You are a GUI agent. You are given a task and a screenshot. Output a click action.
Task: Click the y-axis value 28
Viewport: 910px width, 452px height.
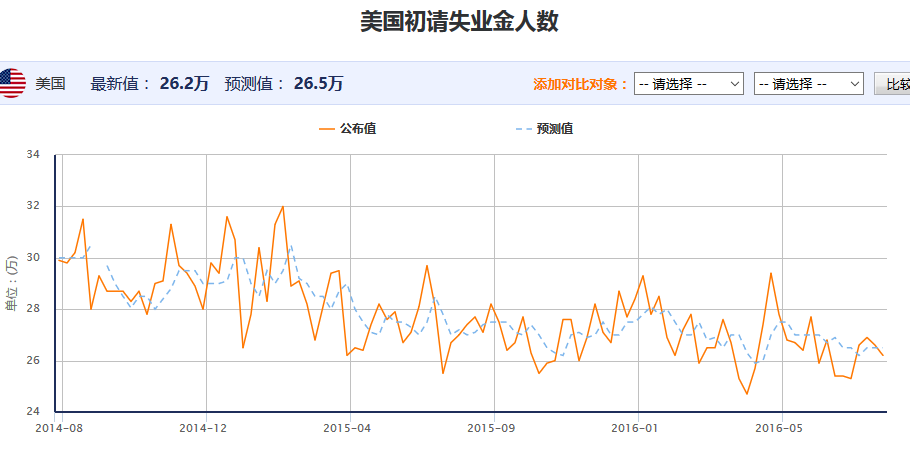33,309
